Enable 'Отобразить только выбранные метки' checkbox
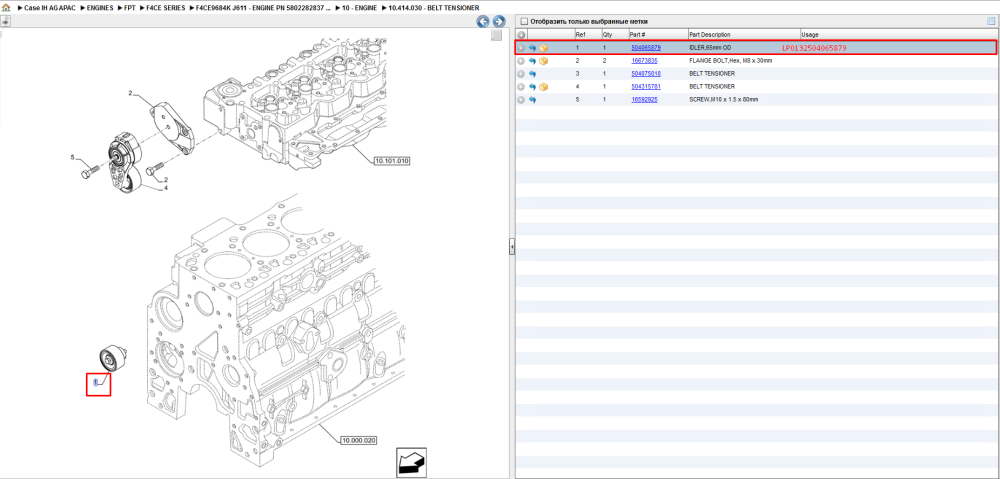Viewport: 1000px width, 479px height. (524, 21)
